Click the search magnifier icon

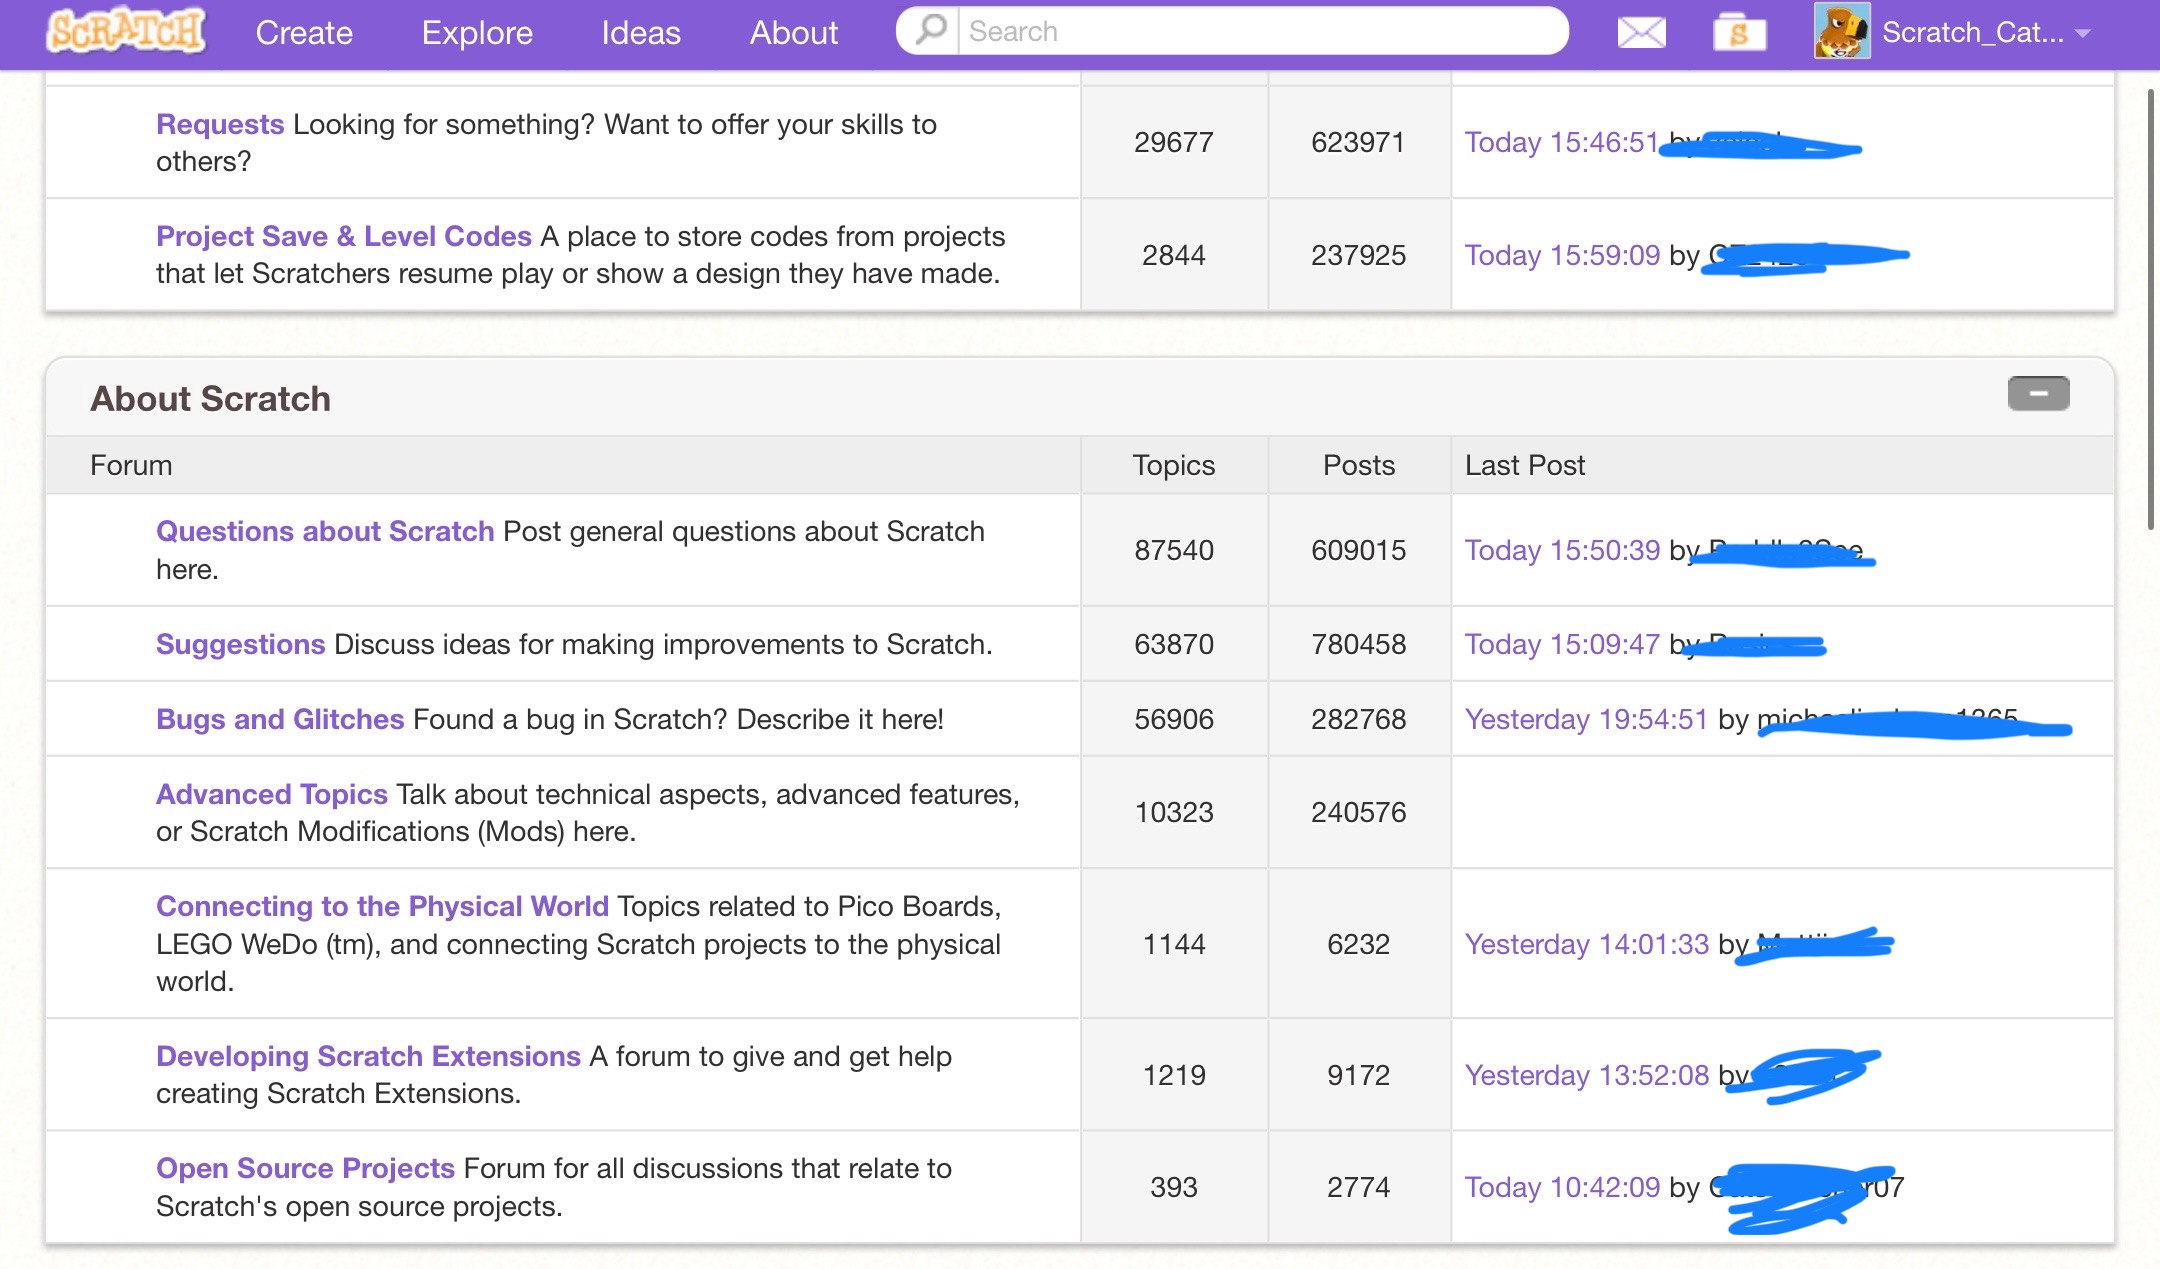click(928, 31)
